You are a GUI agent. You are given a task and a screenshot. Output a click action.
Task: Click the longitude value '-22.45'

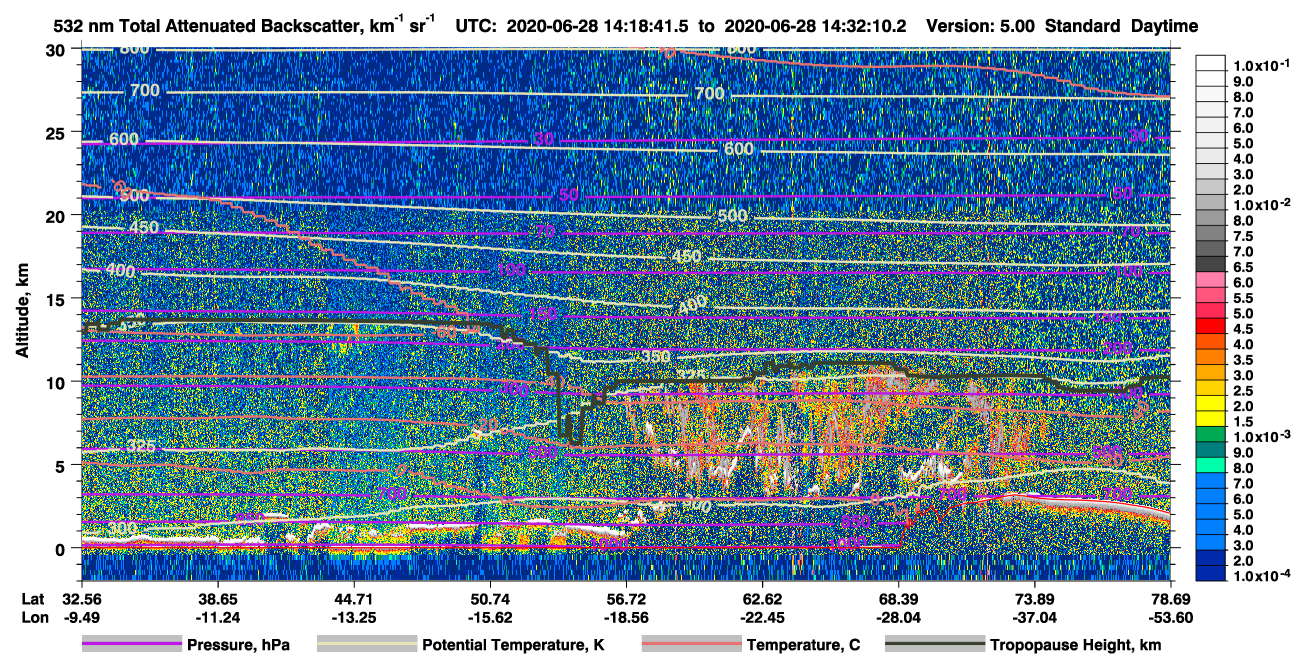click(x=762, y=618)
